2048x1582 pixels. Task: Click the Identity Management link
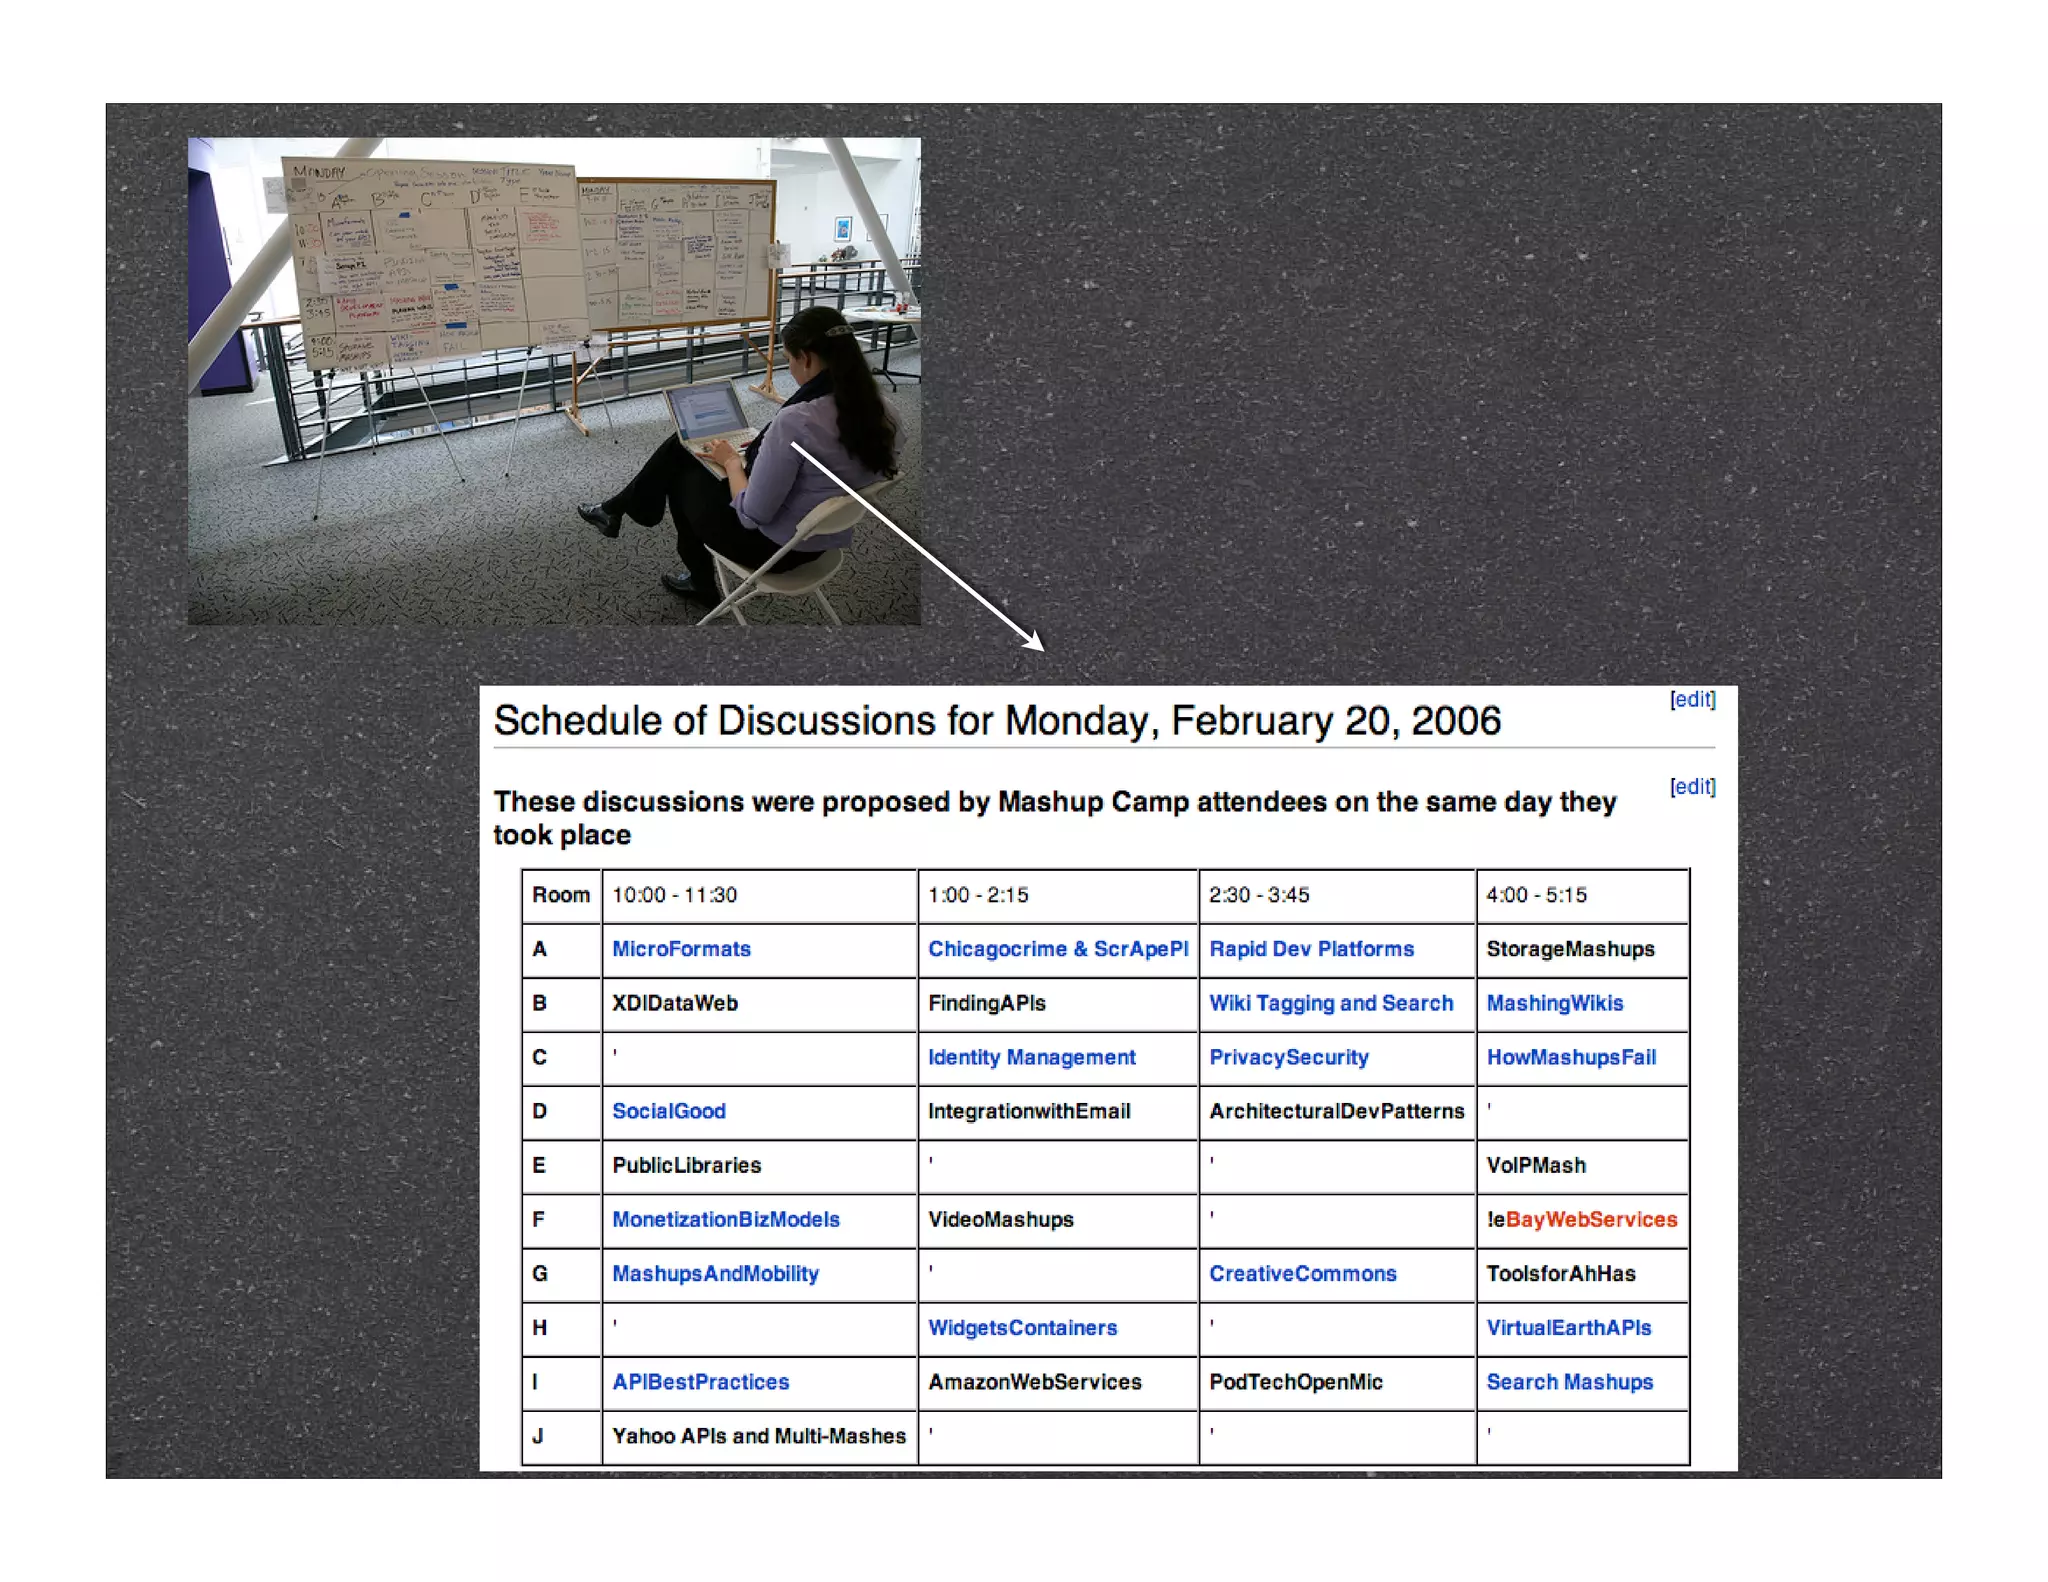click(1031, 1057)
